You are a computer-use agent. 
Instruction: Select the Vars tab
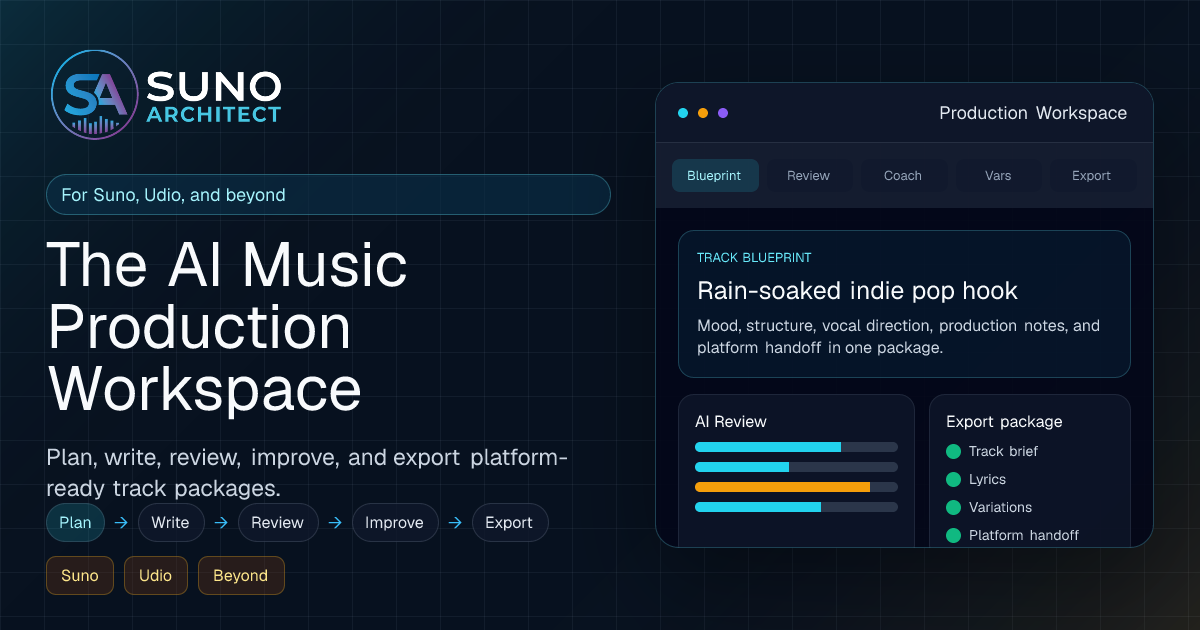tap(997, 175)
